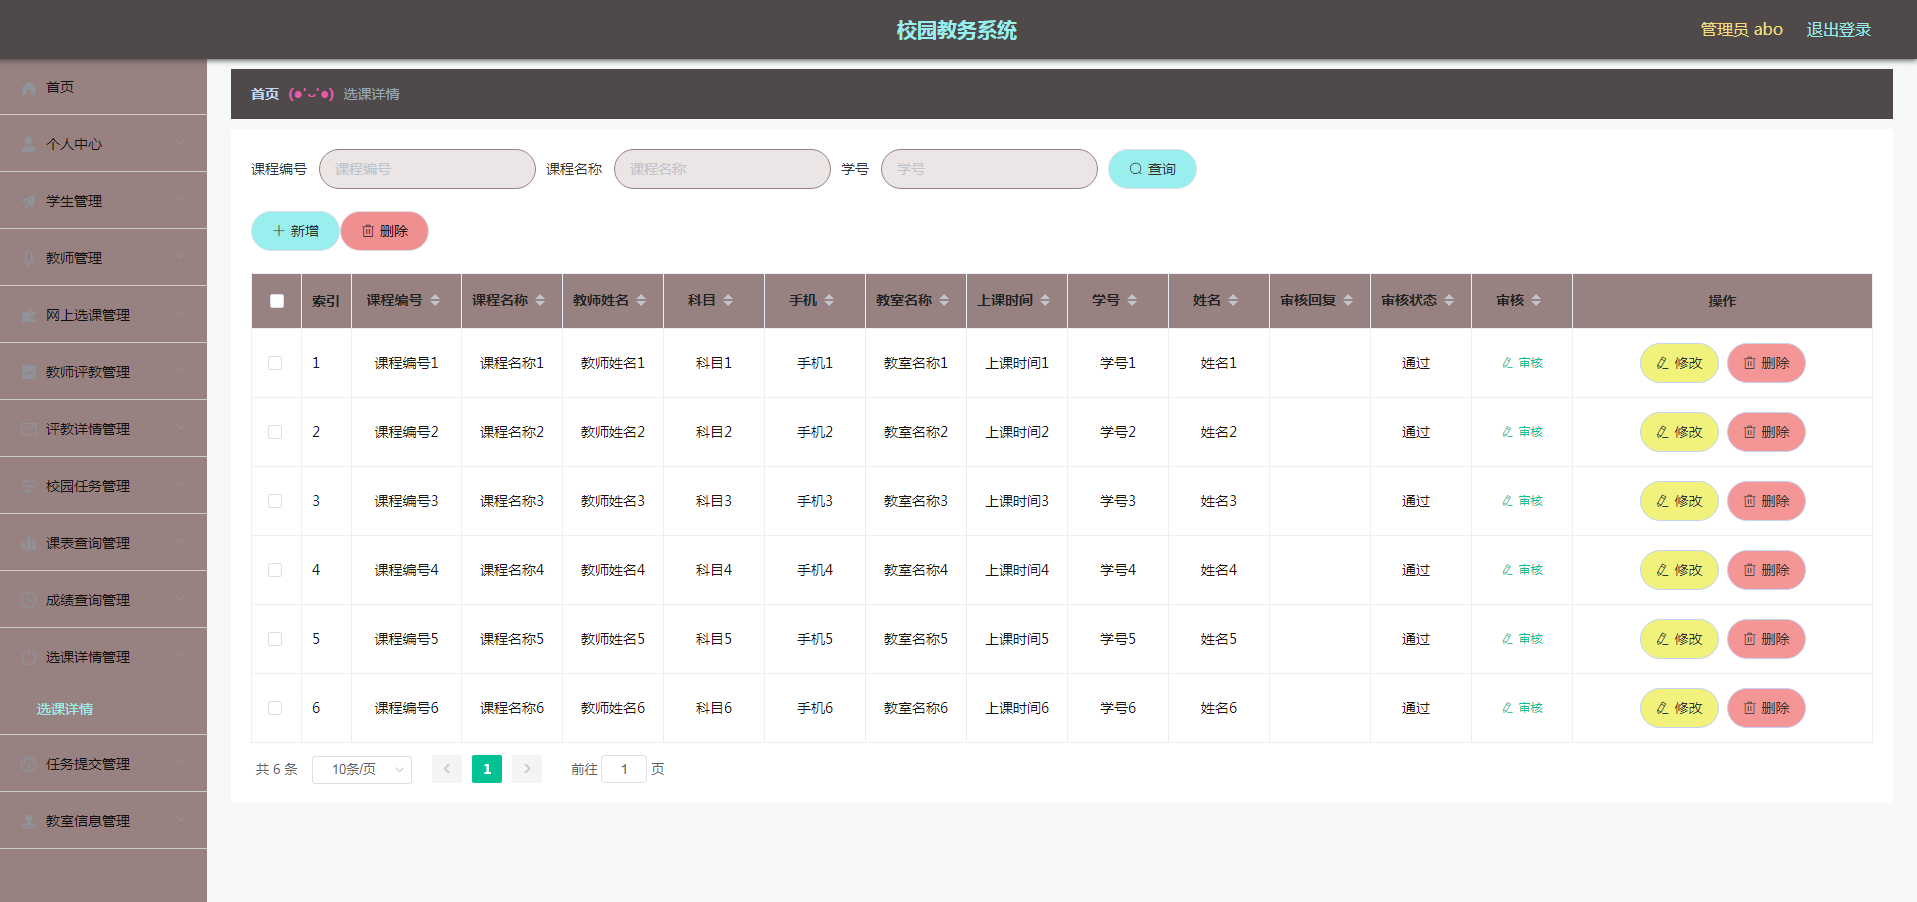This screenshot has width=1917, height=902.
Task: Open the 校园任务管理 sidebar menu
Action: click(103, 486)
